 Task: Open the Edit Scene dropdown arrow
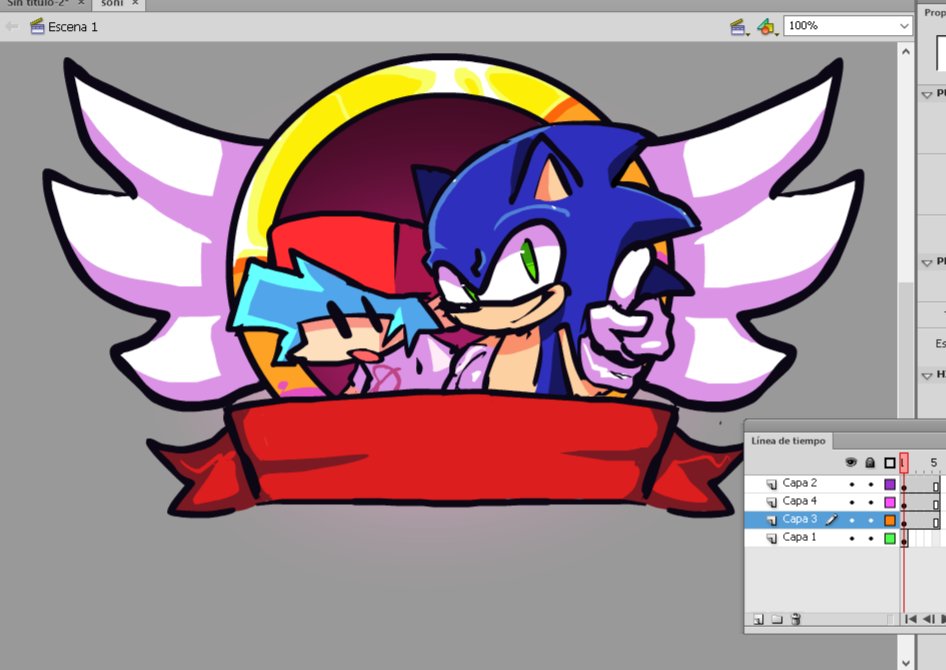(748, 34)
